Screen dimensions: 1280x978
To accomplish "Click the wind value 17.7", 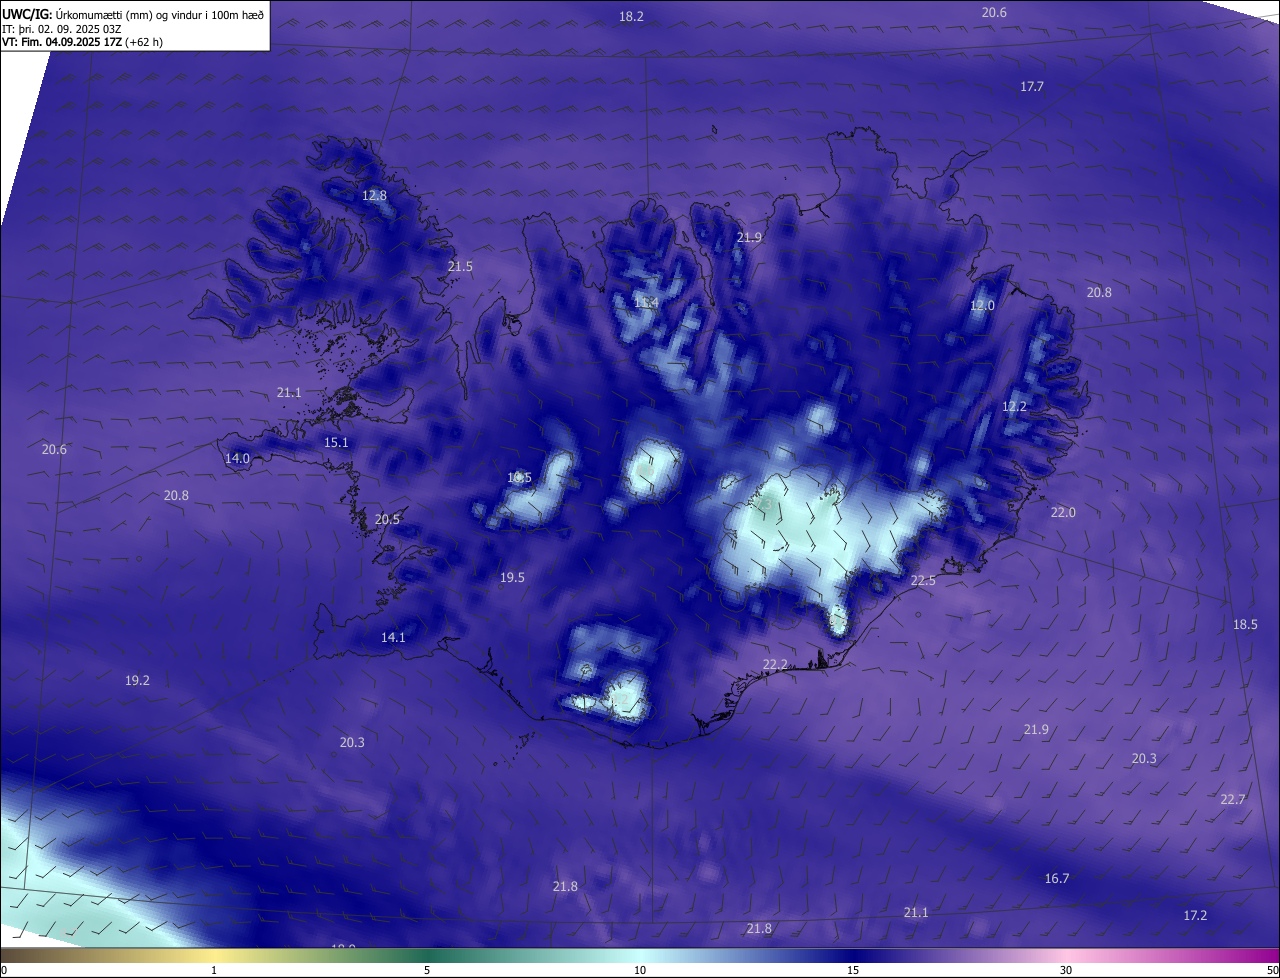I will click(1032, 87).
